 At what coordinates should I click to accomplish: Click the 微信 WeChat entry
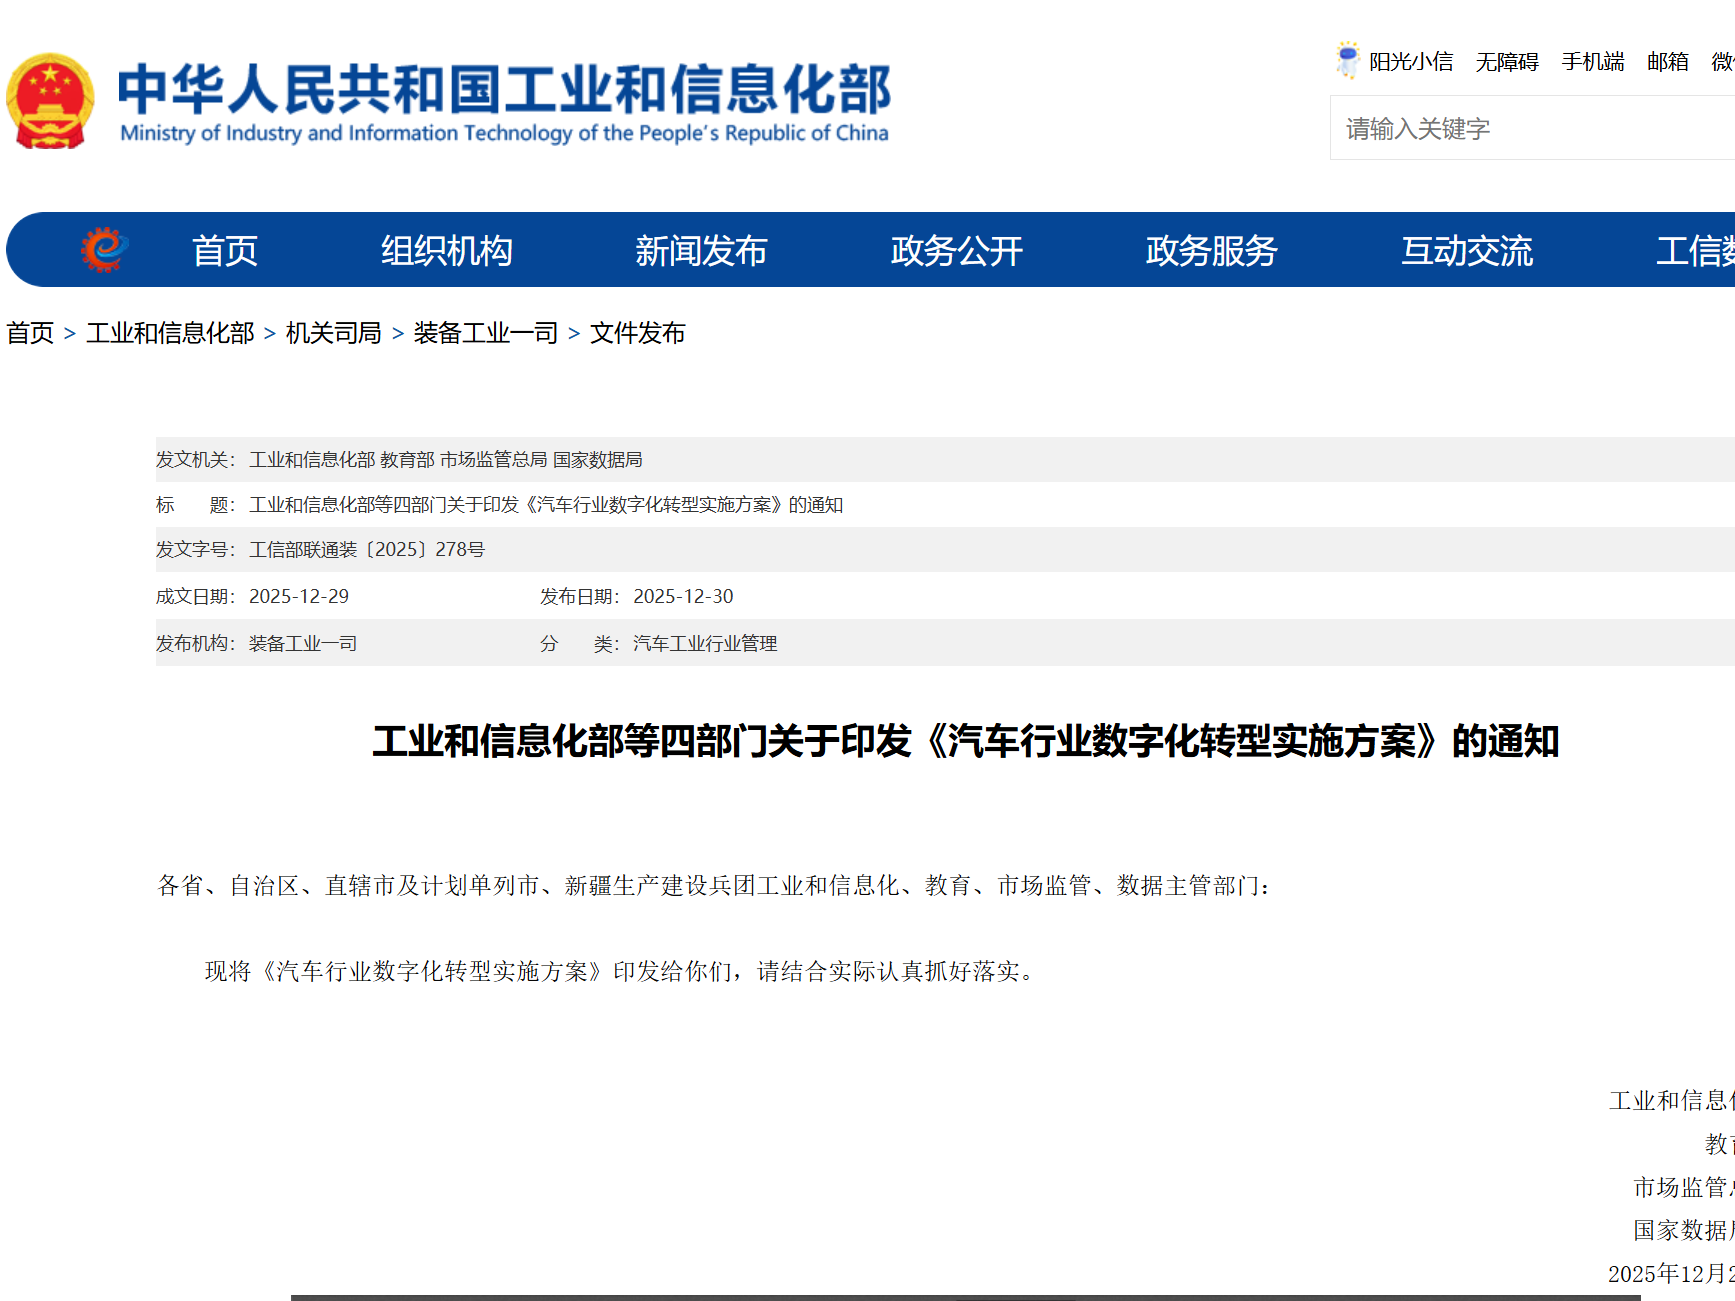click(x=1722, y=61)
